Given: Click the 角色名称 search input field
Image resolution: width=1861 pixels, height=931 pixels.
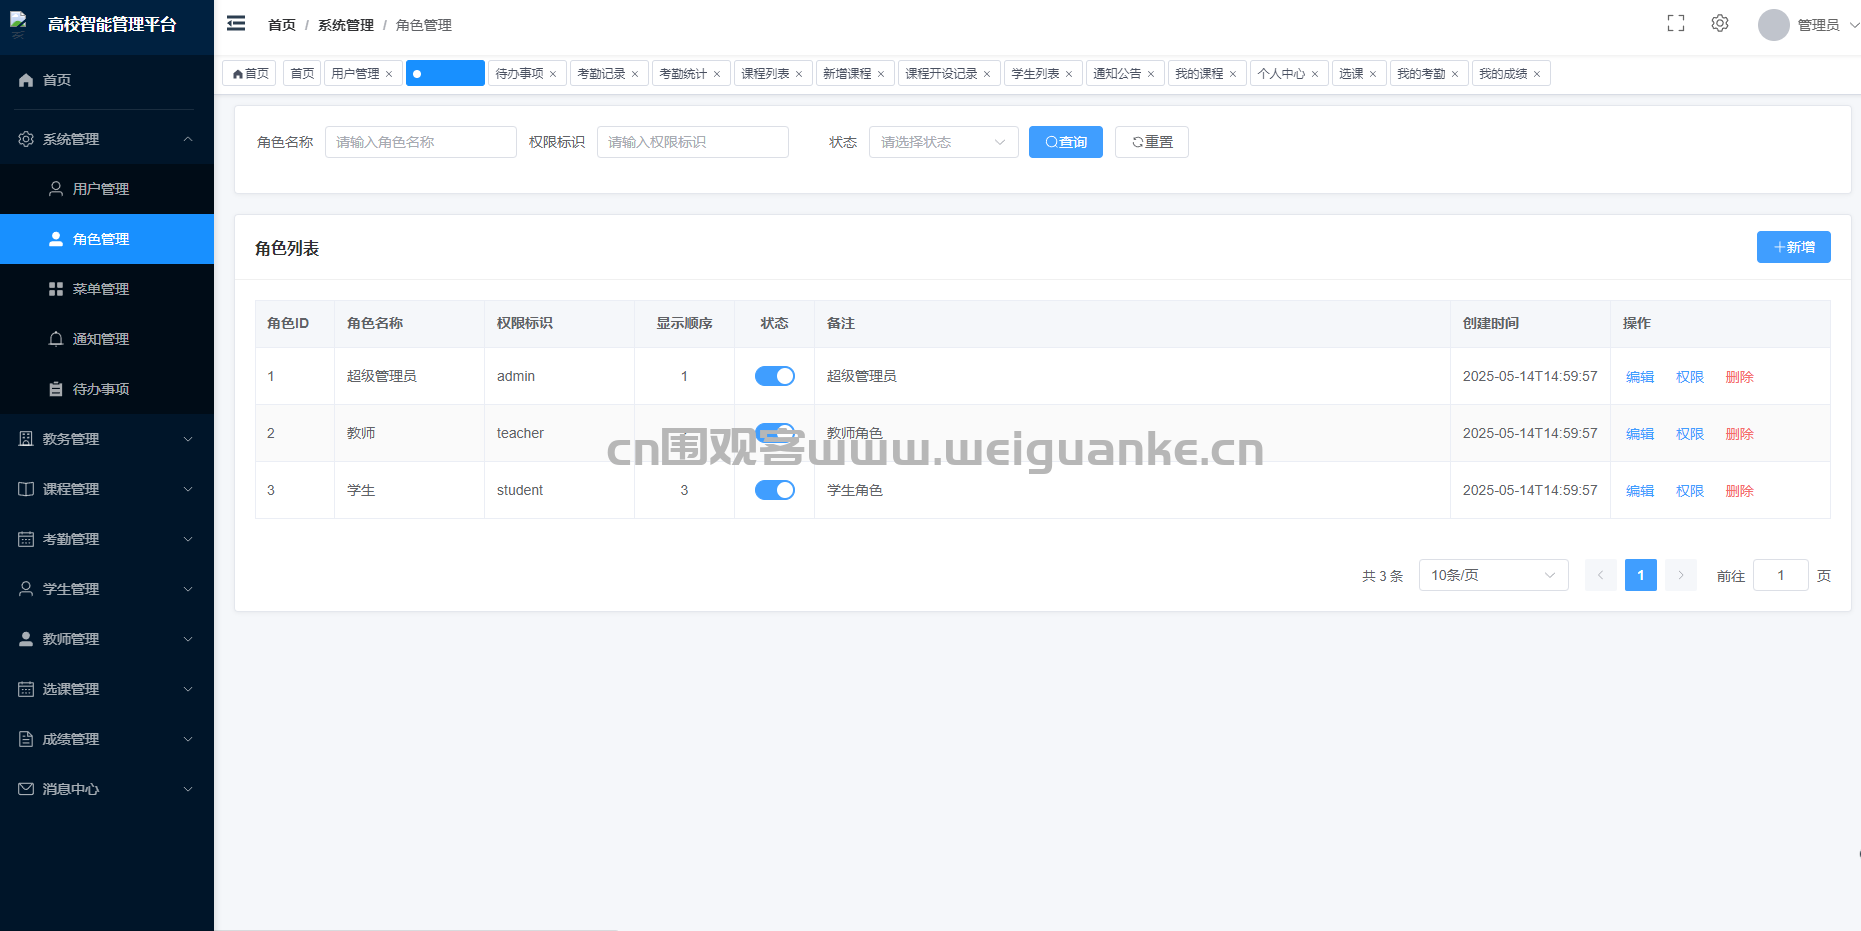Looking at the screenshot, I should pyautogui.click(x=420, y=142).
